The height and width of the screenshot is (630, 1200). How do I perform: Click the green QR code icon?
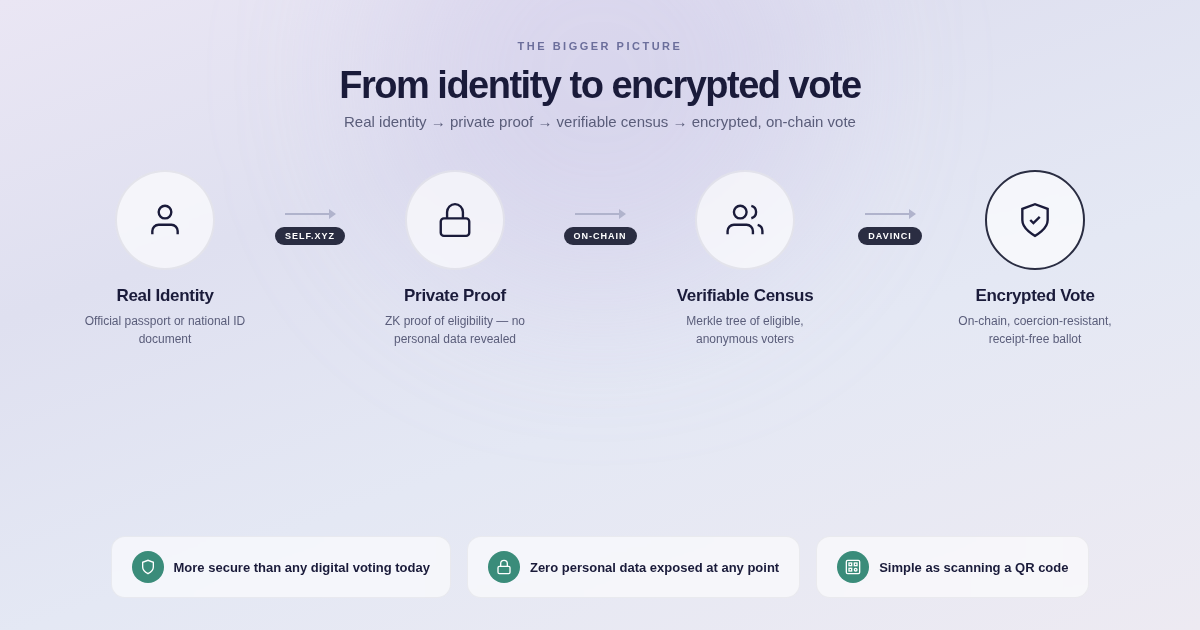[x=853, y=567]
